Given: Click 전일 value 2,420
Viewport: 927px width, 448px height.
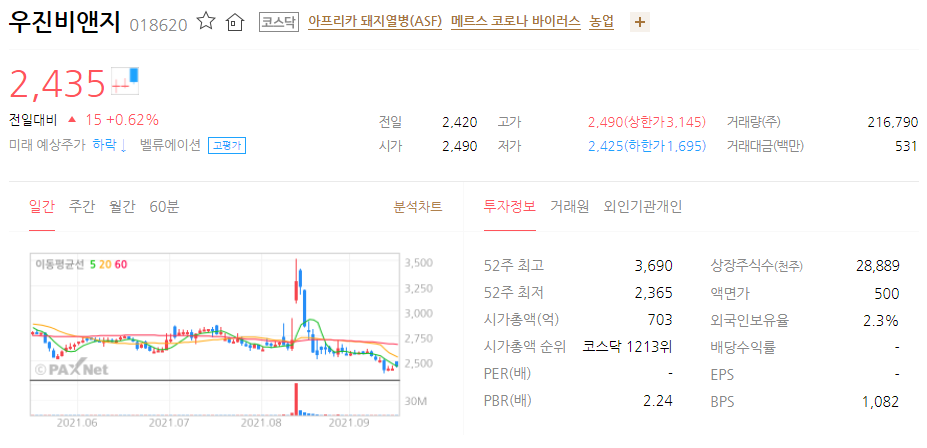Looking at the screenshot, I should (x=459, y=123).
